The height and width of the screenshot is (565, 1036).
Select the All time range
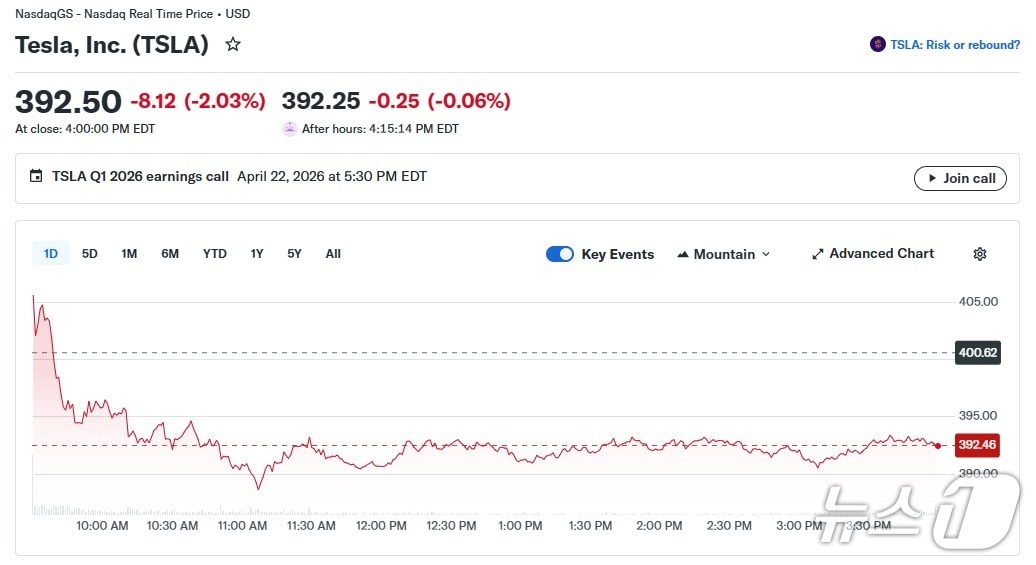(333, 254)
